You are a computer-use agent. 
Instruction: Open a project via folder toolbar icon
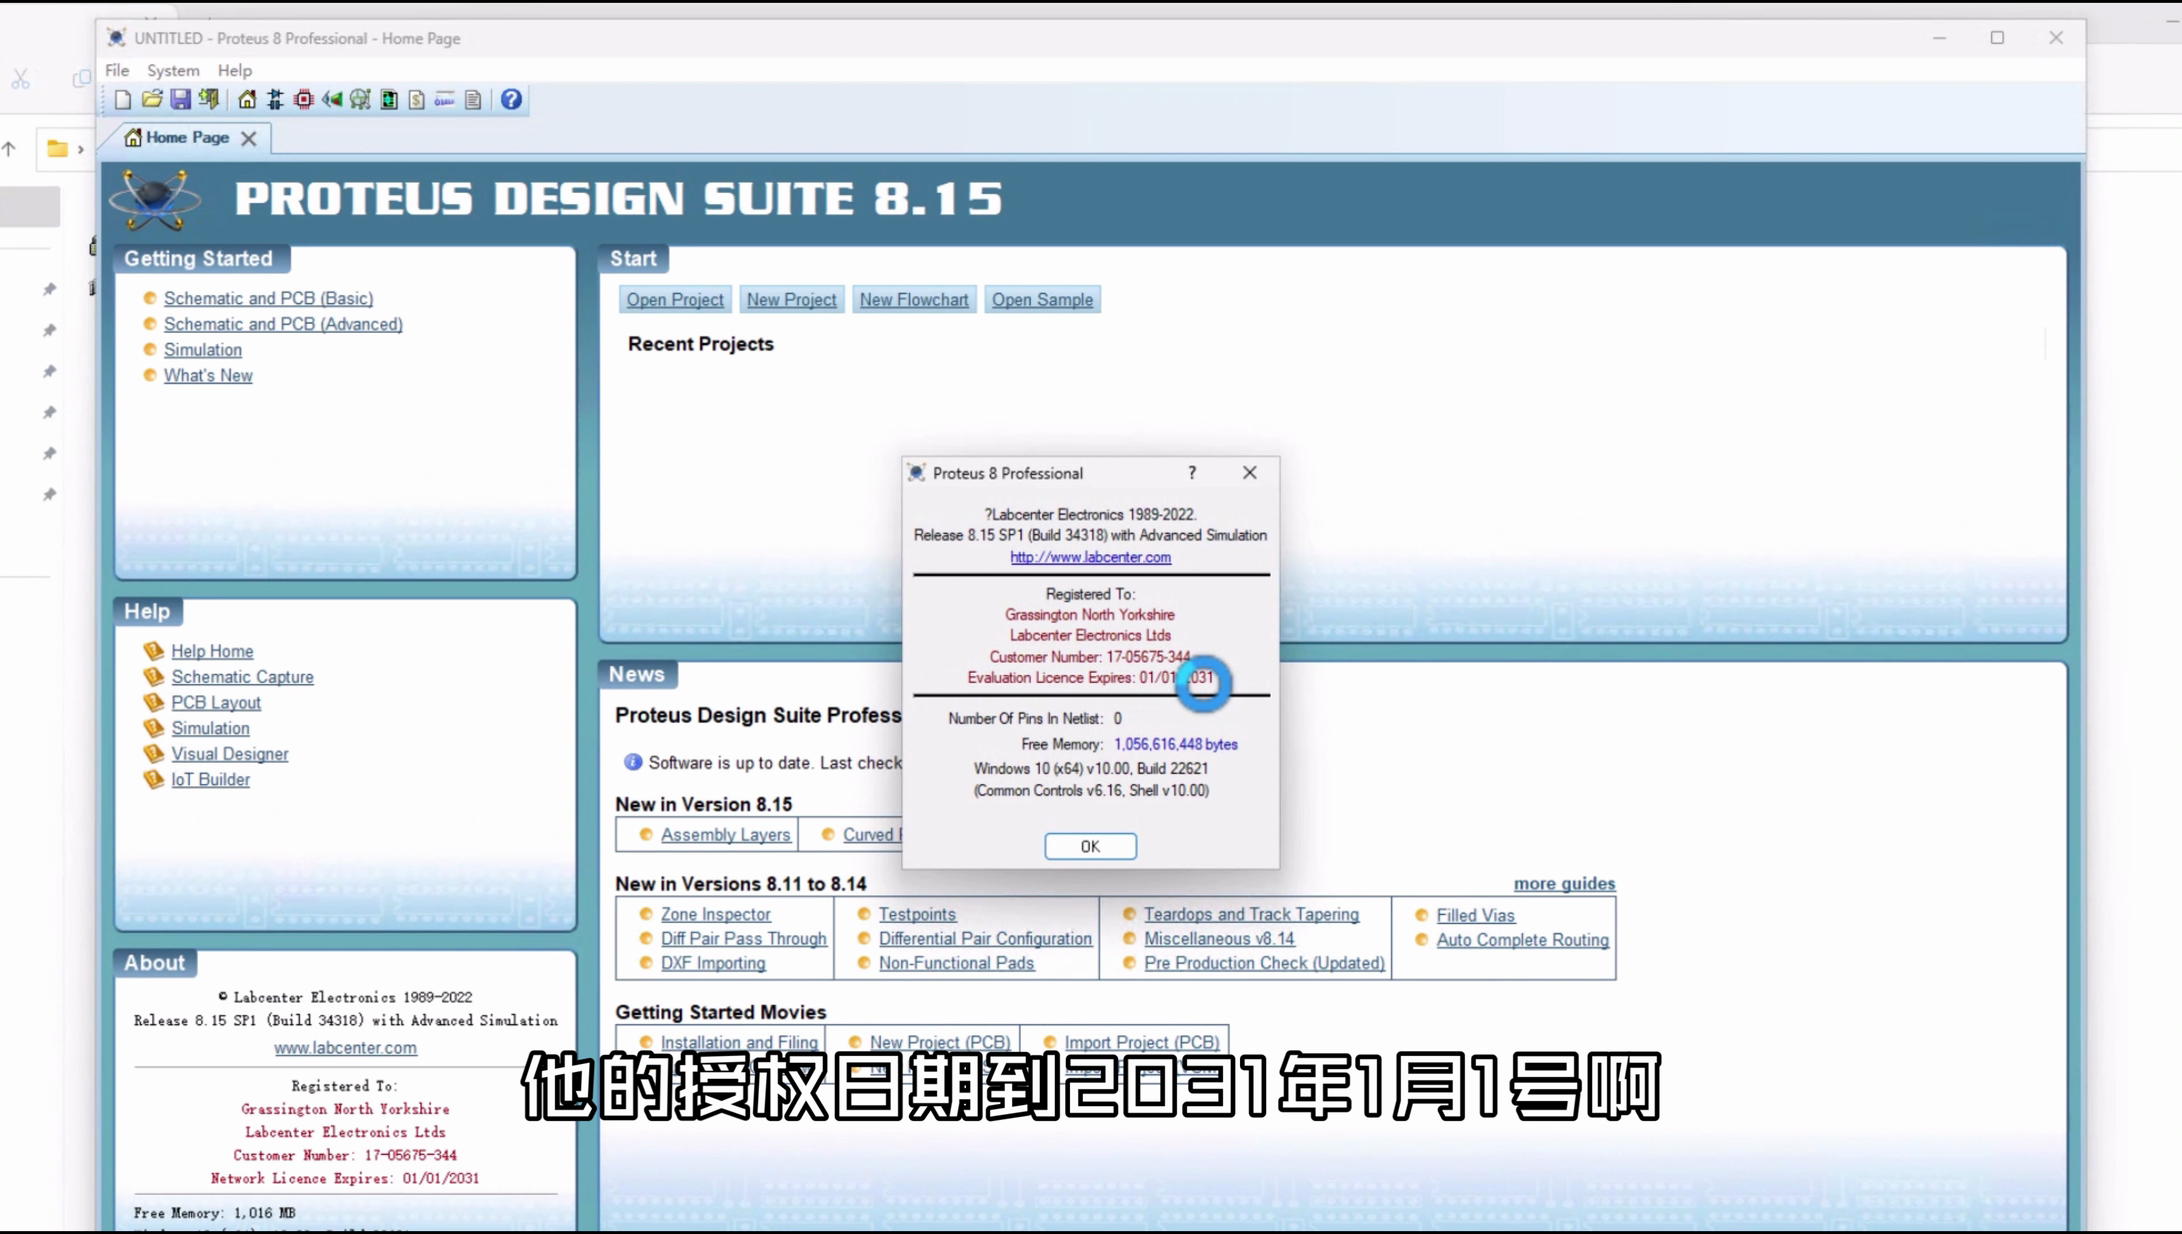[x=152, y=100]
